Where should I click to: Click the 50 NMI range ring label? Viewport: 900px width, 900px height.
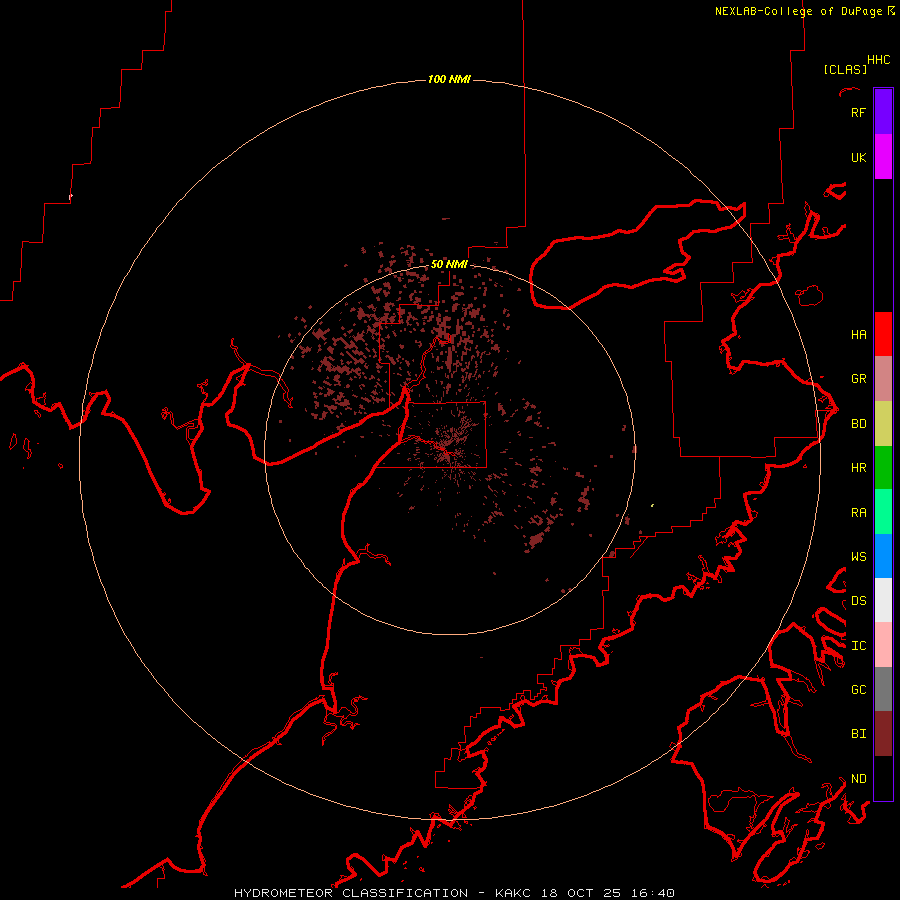[x=449, y=264]
